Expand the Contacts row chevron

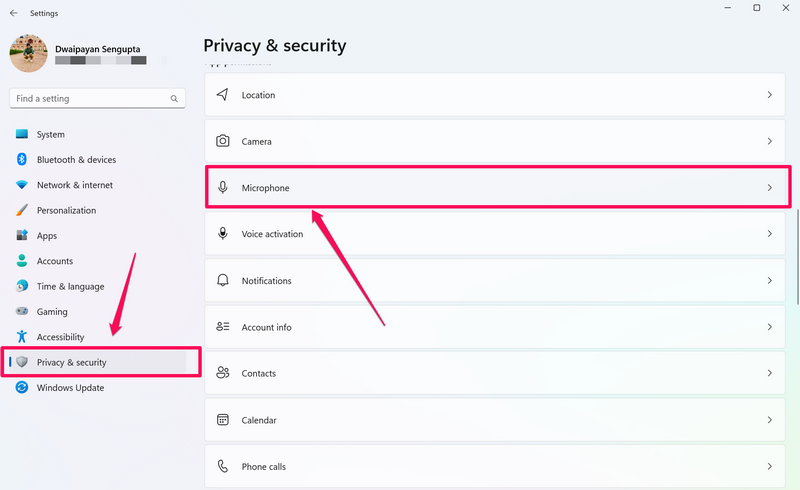[x=769, y=373]
